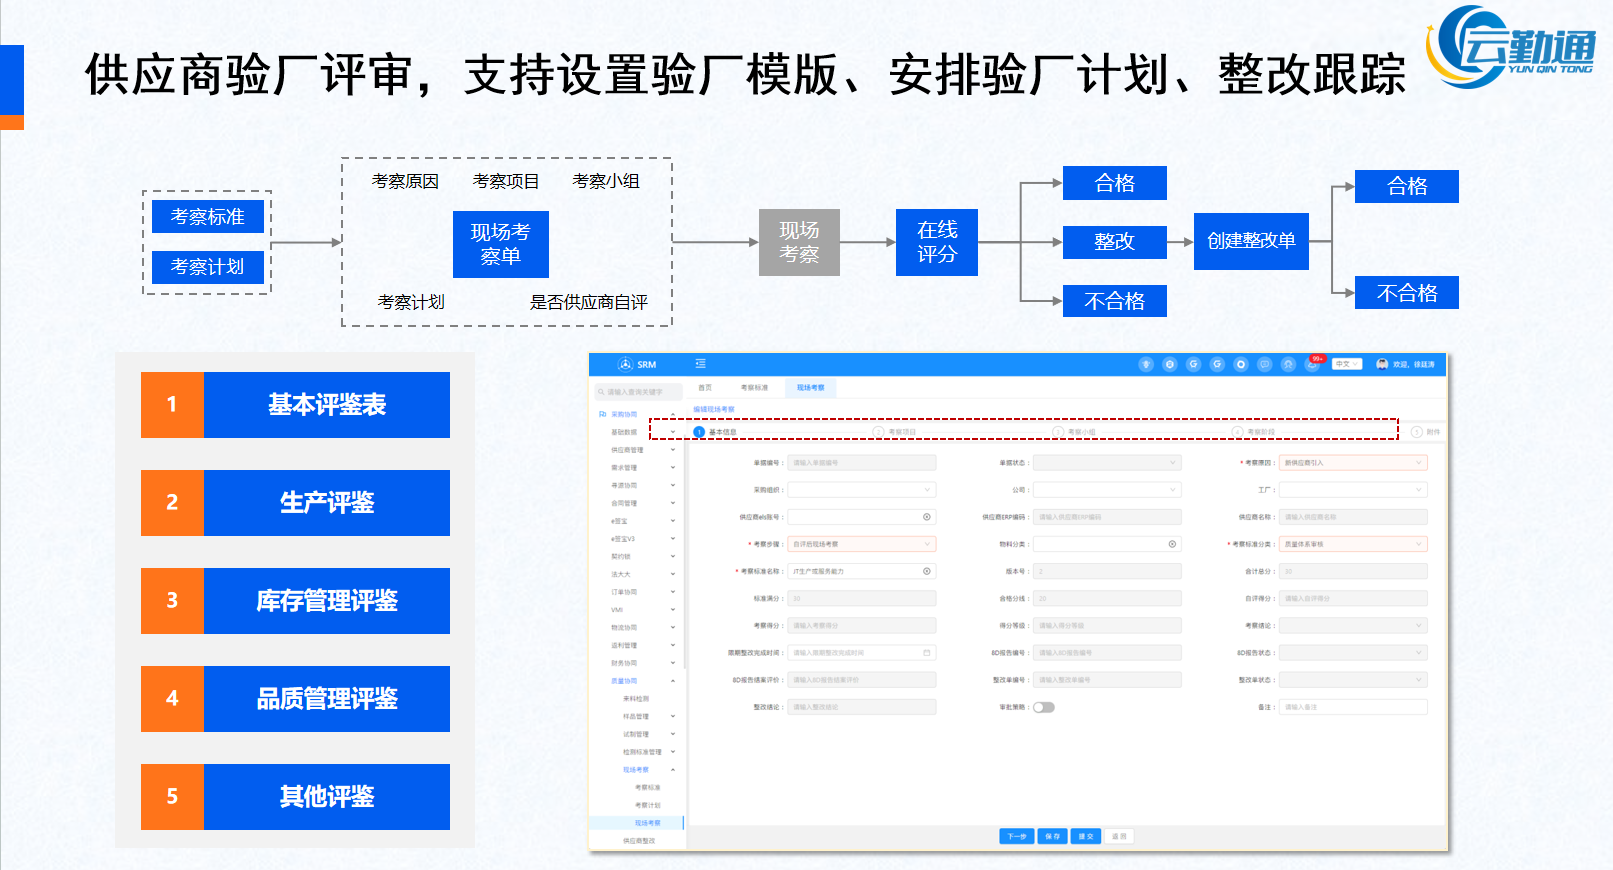Select the 现场考察 tab
The width and height of the screenshot is (1613, 870).
810,387
